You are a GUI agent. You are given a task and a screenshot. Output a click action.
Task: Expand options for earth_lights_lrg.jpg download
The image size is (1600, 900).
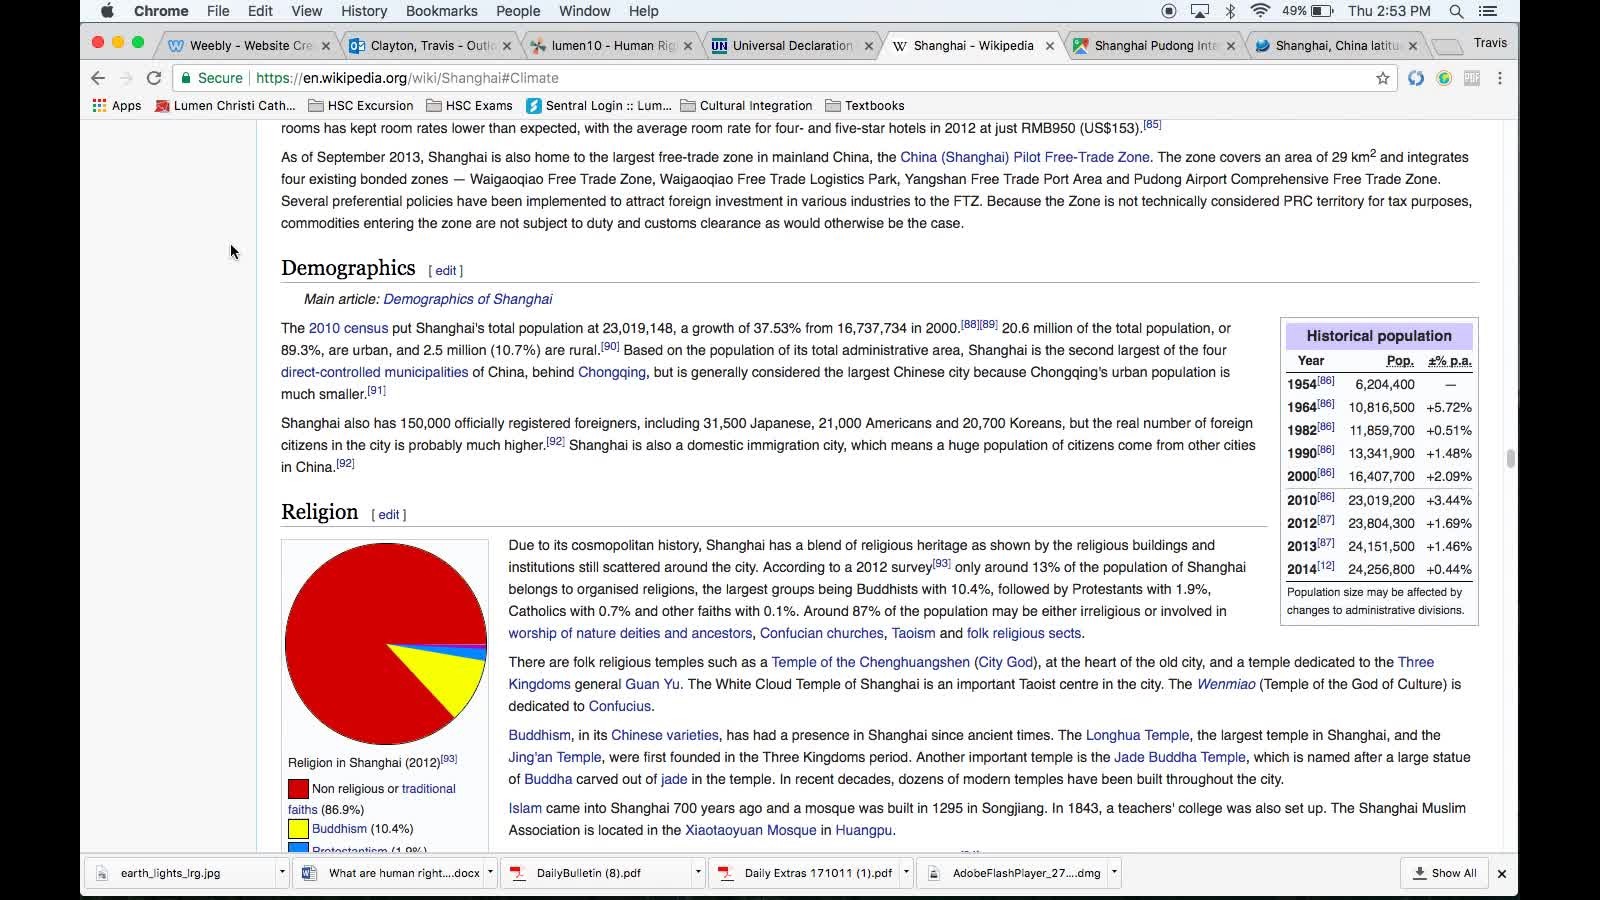point(282,872)
